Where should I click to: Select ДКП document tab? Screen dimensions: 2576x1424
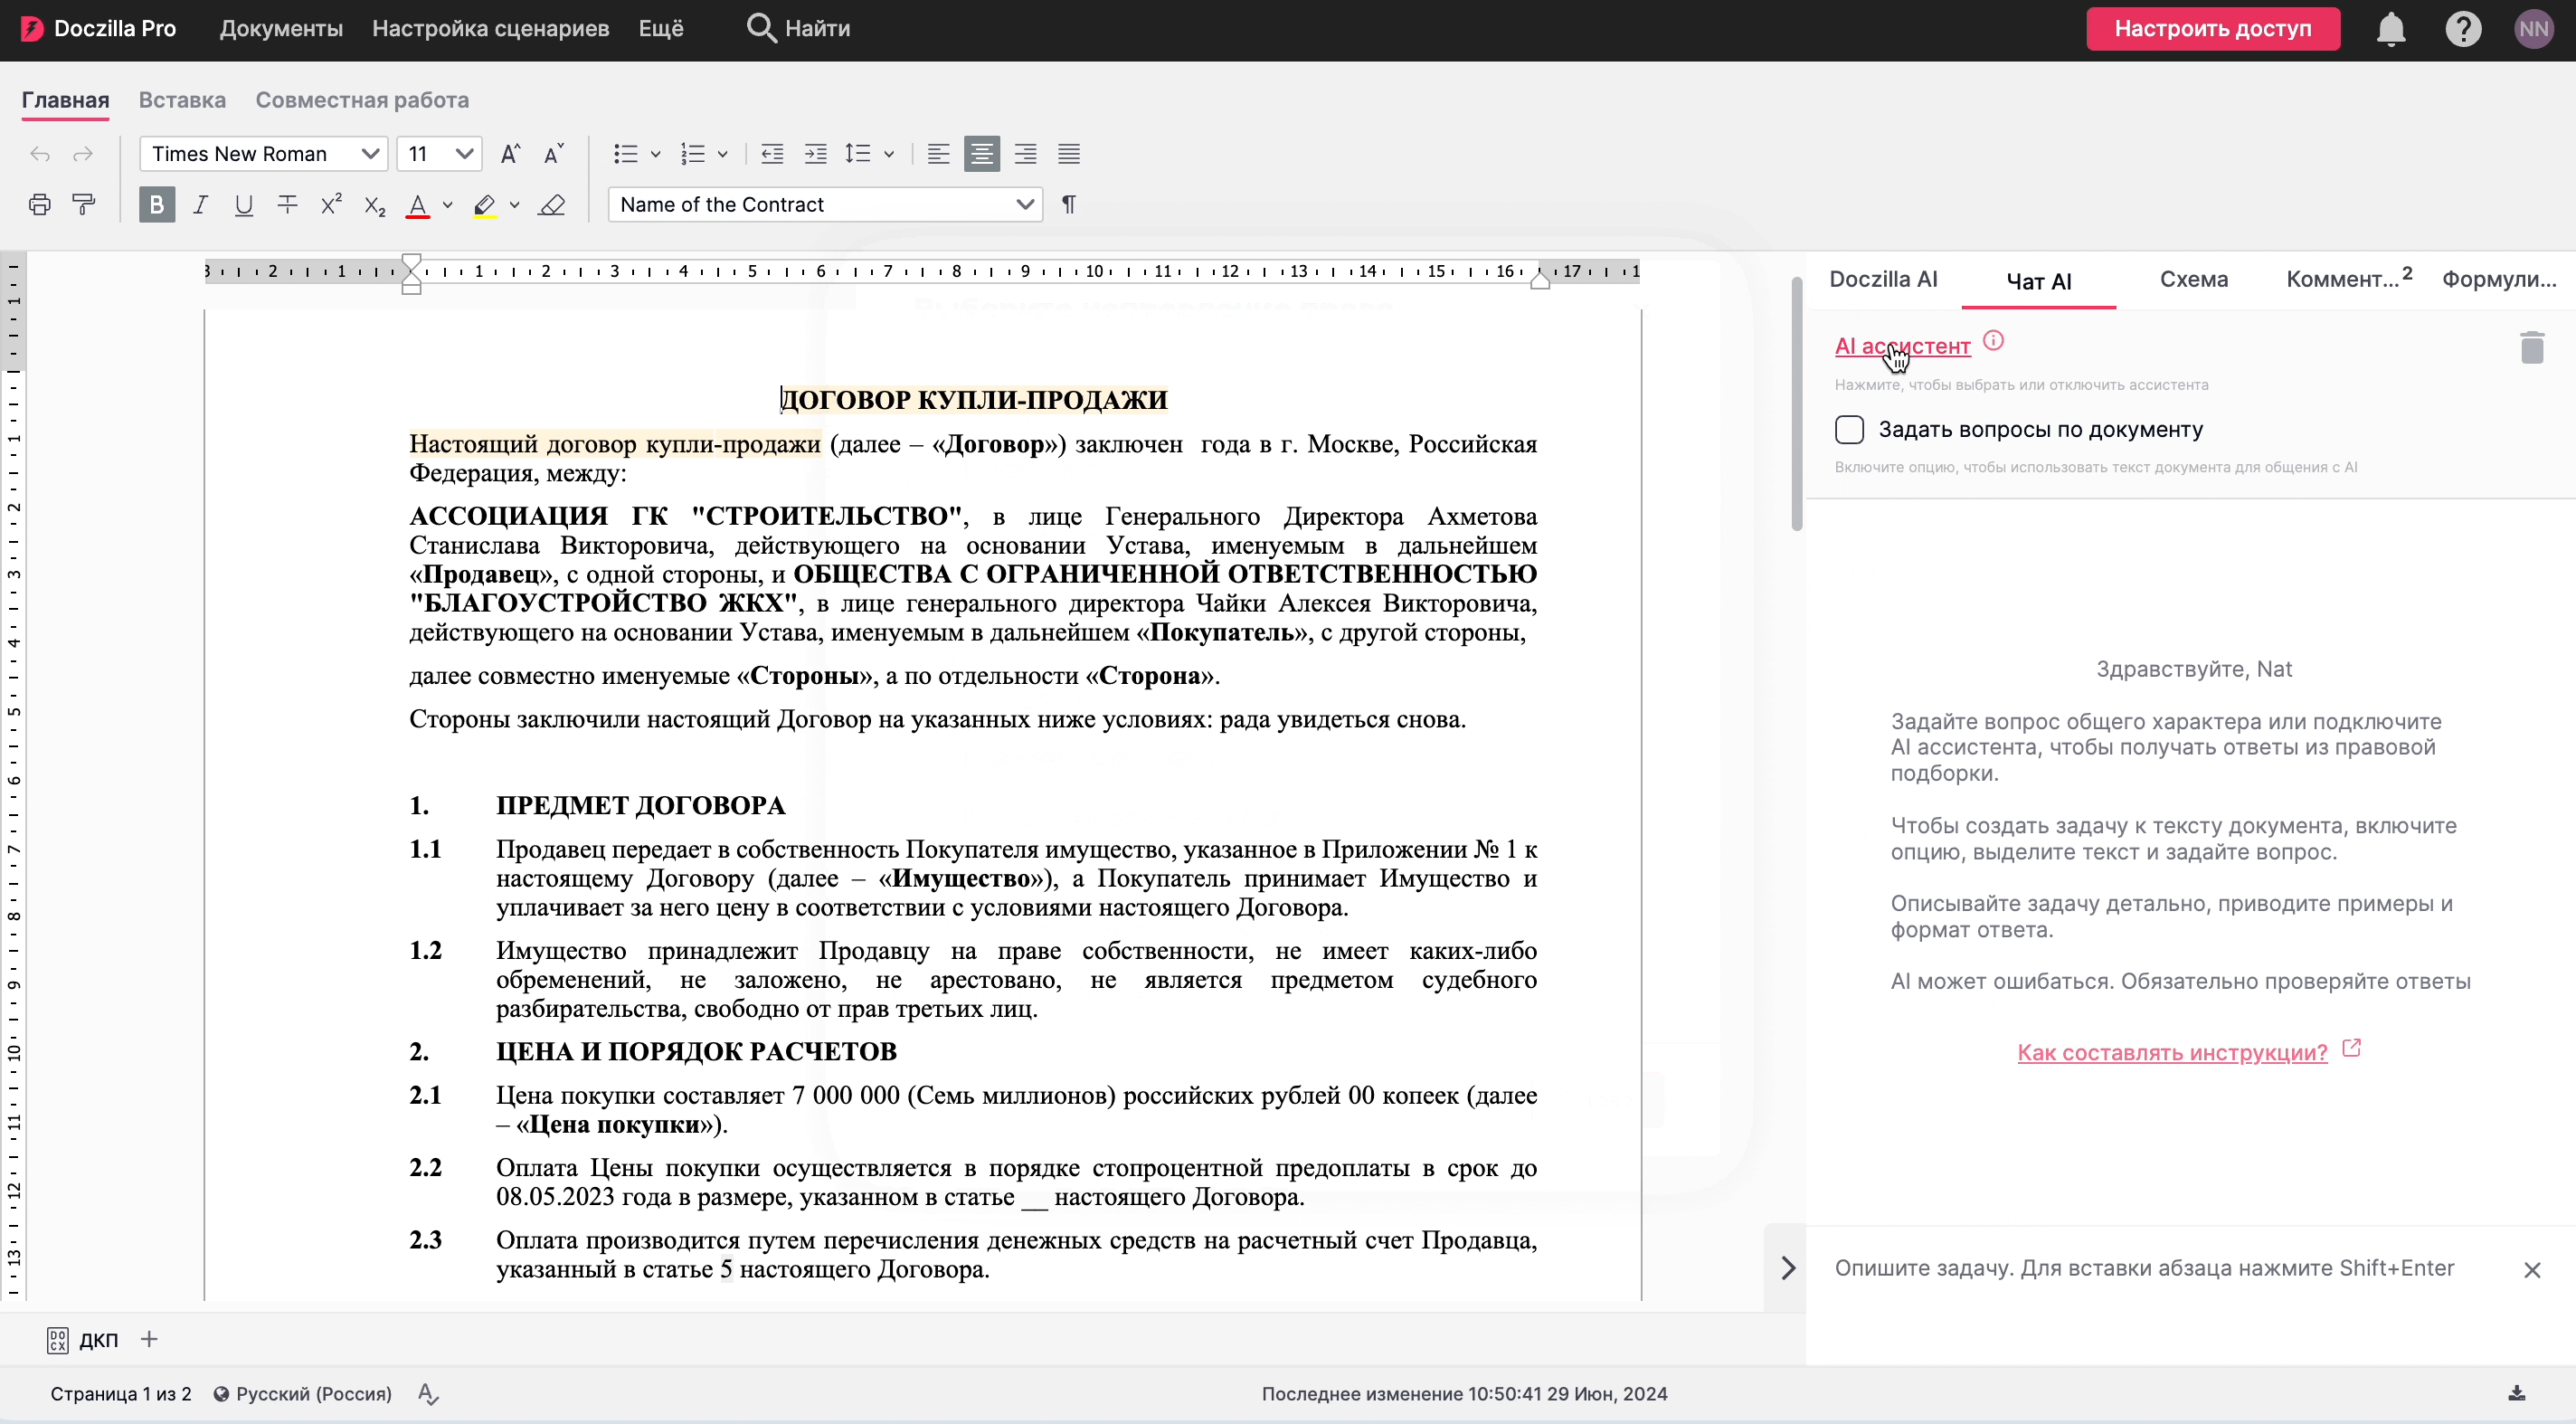(x=83, y=1341)
